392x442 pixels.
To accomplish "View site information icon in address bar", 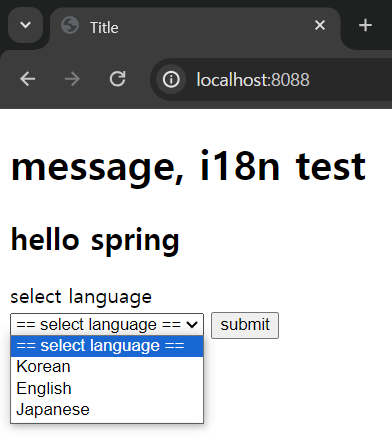I will tap(171, 79).
